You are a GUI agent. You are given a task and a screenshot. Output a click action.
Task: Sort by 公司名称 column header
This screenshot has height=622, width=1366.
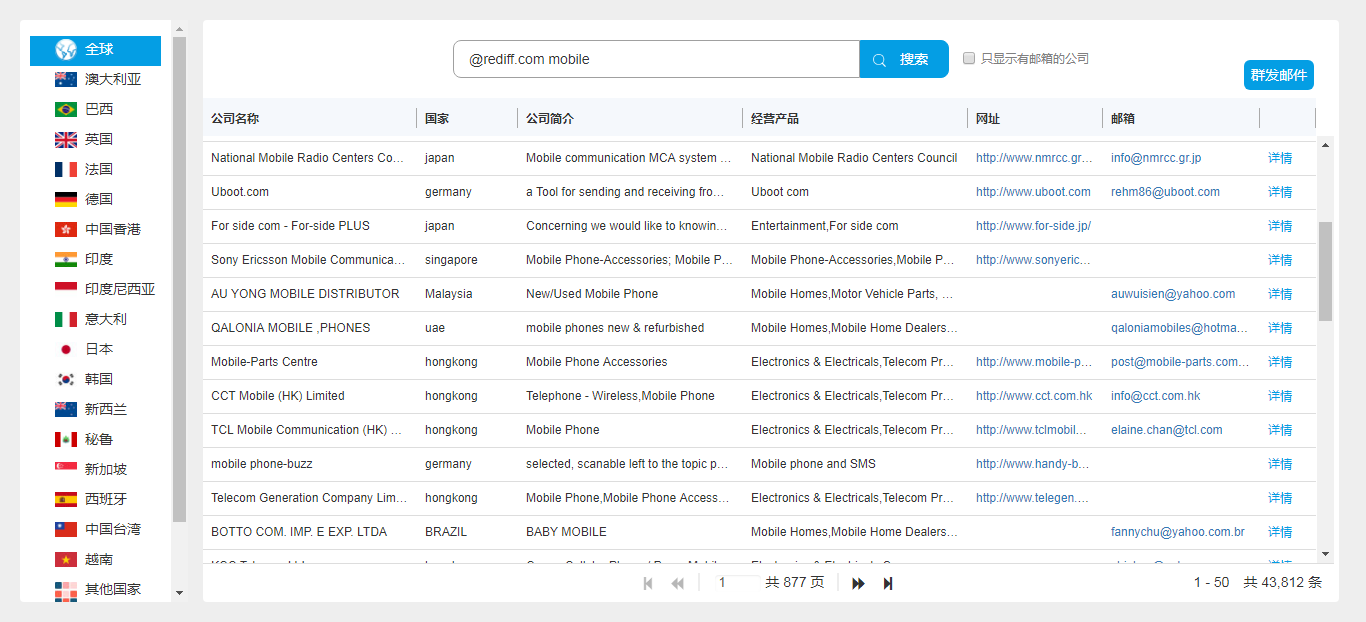(x=235, y=118)
